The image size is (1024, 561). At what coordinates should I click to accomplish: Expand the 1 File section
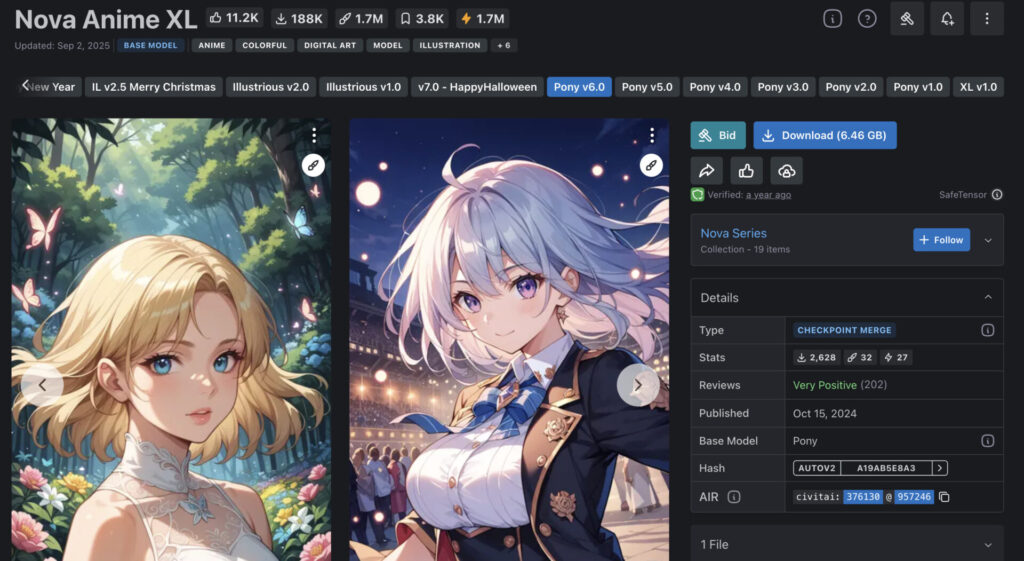pos(987,545)
